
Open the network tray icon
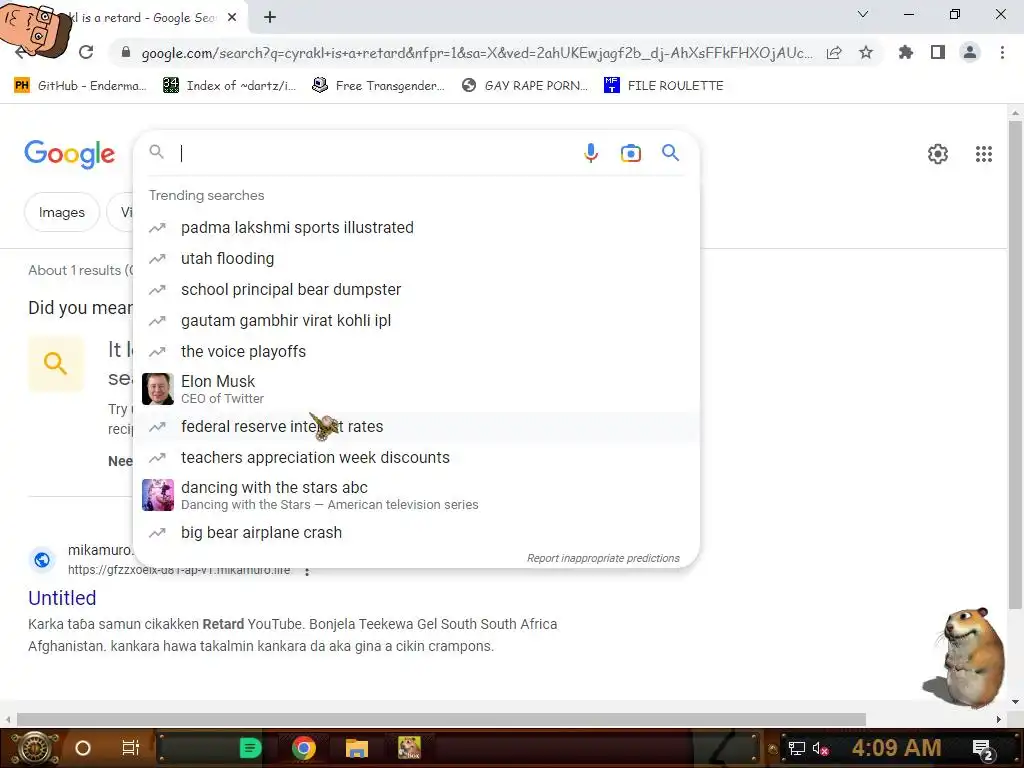coord(796,749)
